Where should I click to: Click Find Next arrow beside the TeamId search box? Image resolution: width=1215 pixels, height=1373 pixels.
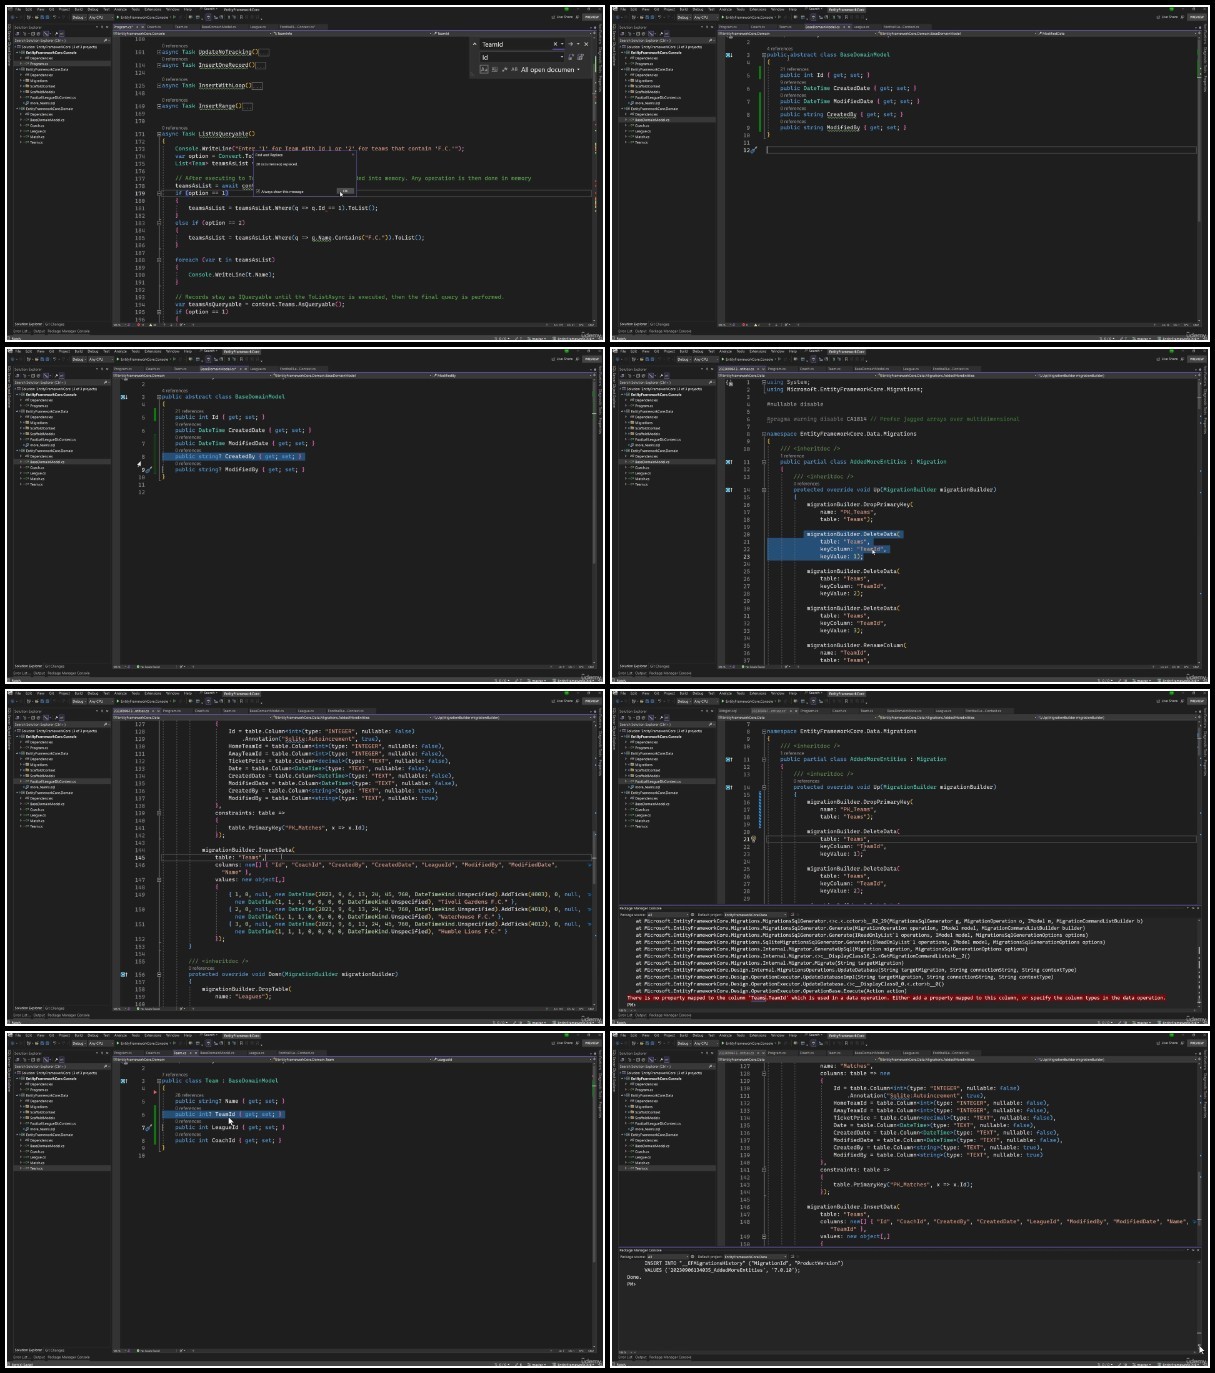(571, 44)
